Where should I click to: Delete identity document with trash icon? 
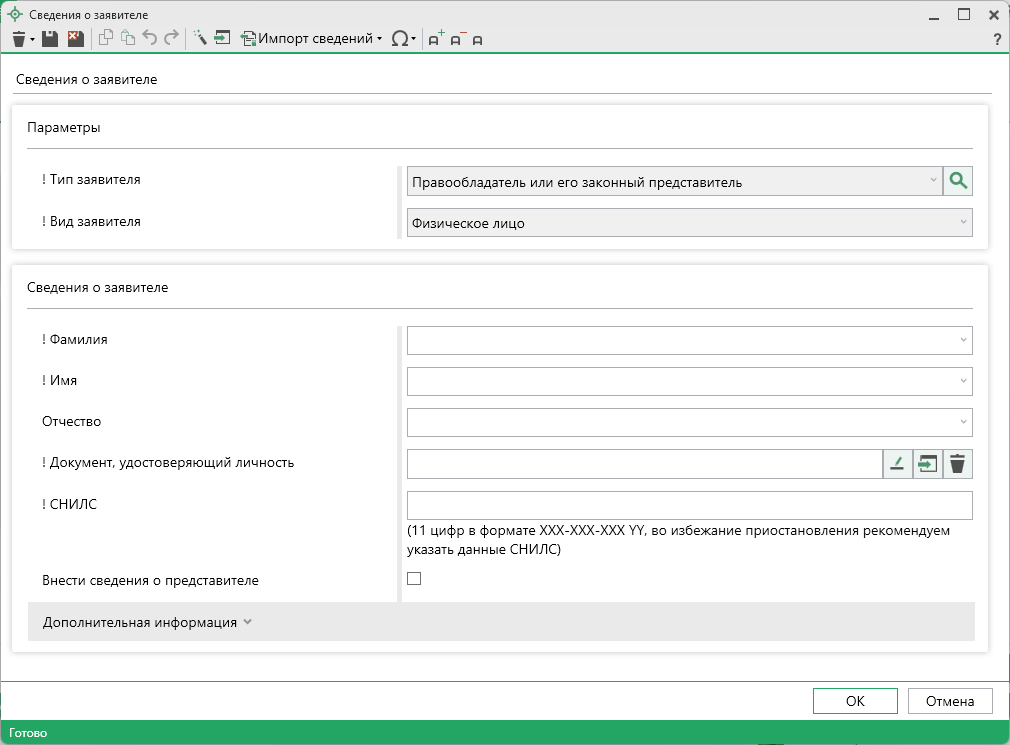point(957,464)
